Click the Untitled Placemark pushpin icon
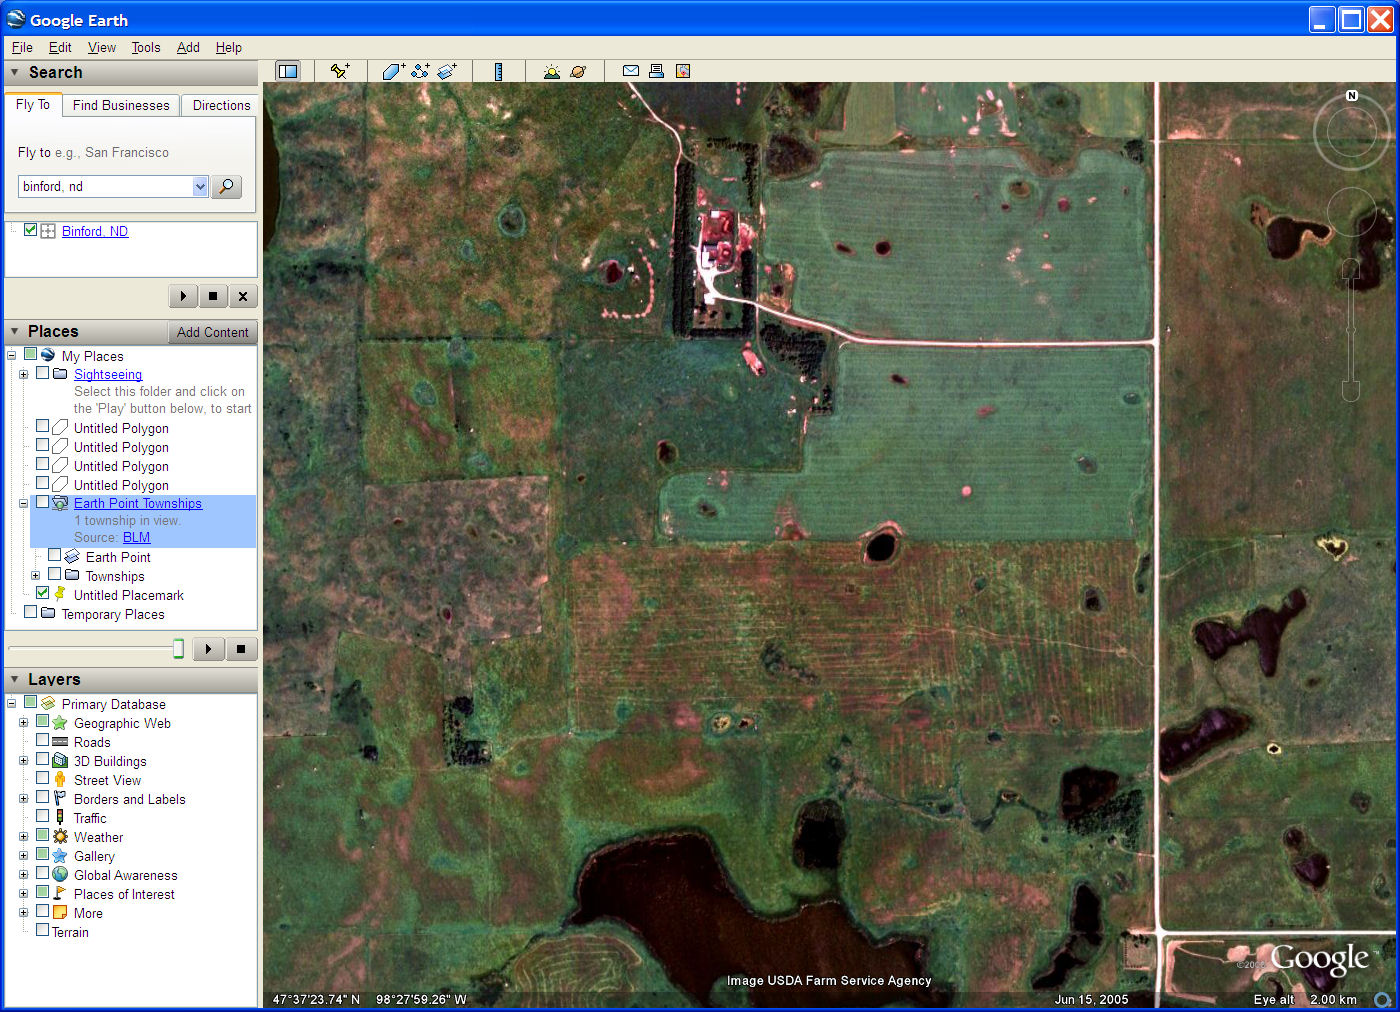 click(60, 594)
